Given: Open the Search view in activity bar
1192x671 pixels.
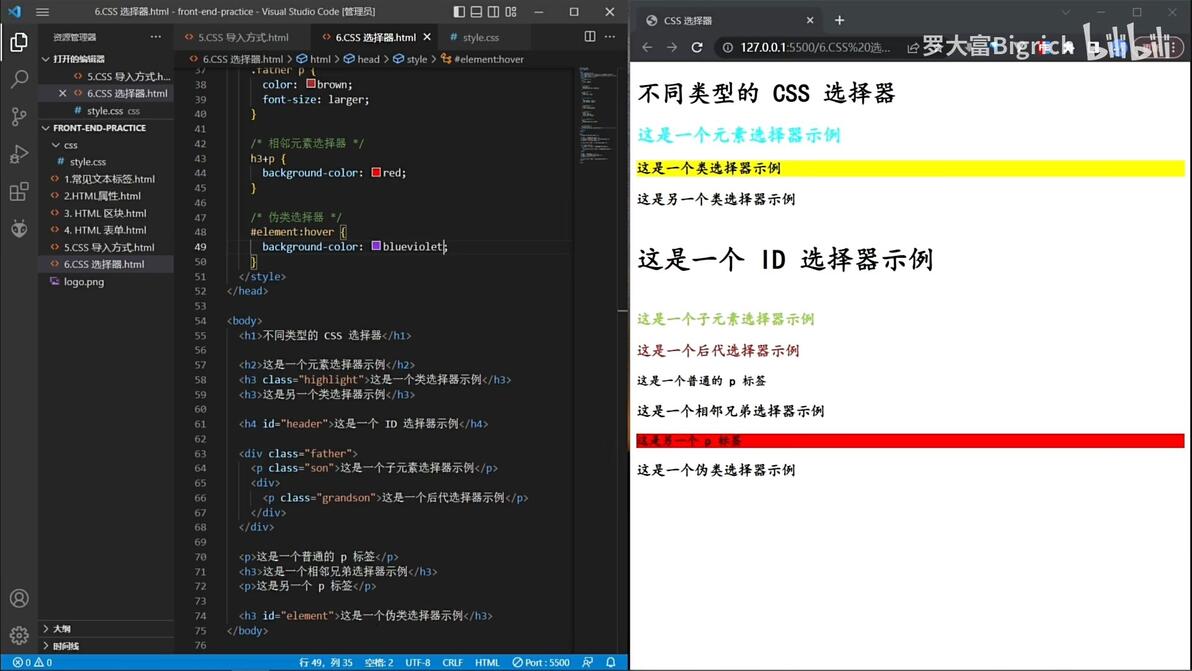Looking at the screenshot, I should point(19,79).
